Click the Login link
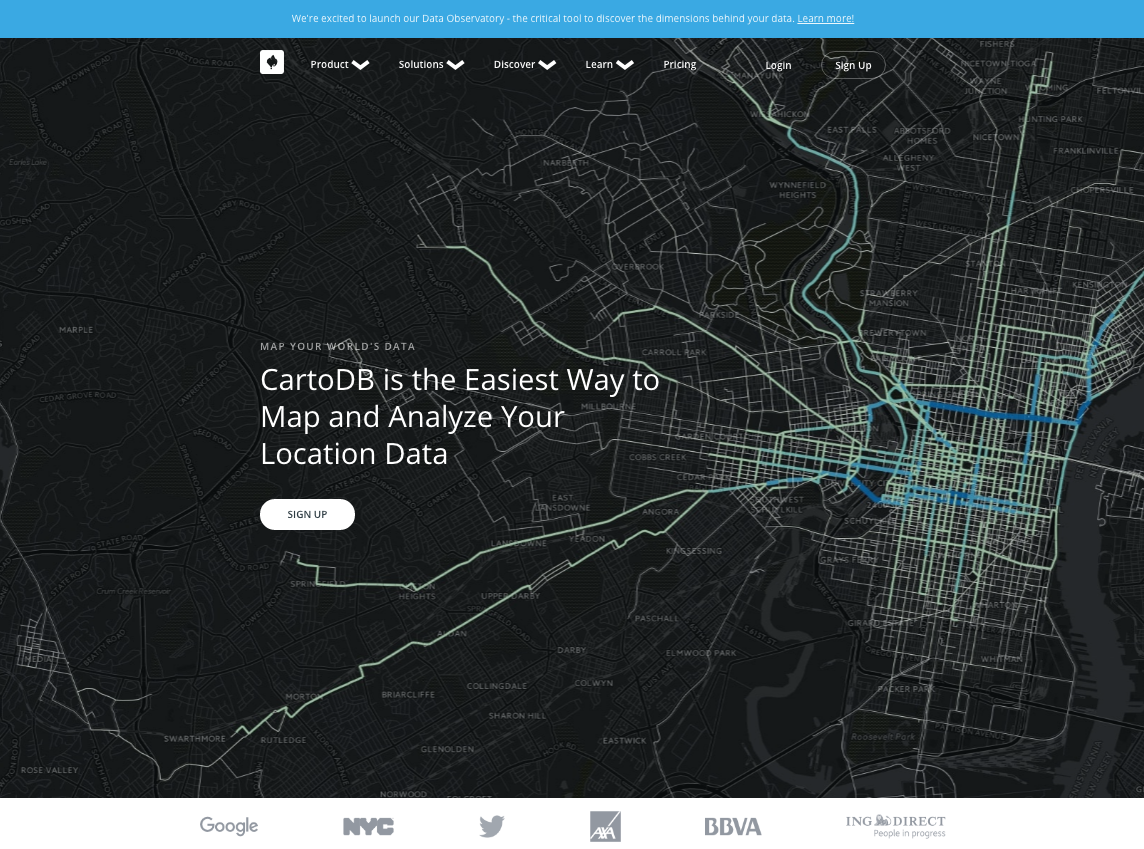Screen dimensions: 1144x849 [778, 65]
